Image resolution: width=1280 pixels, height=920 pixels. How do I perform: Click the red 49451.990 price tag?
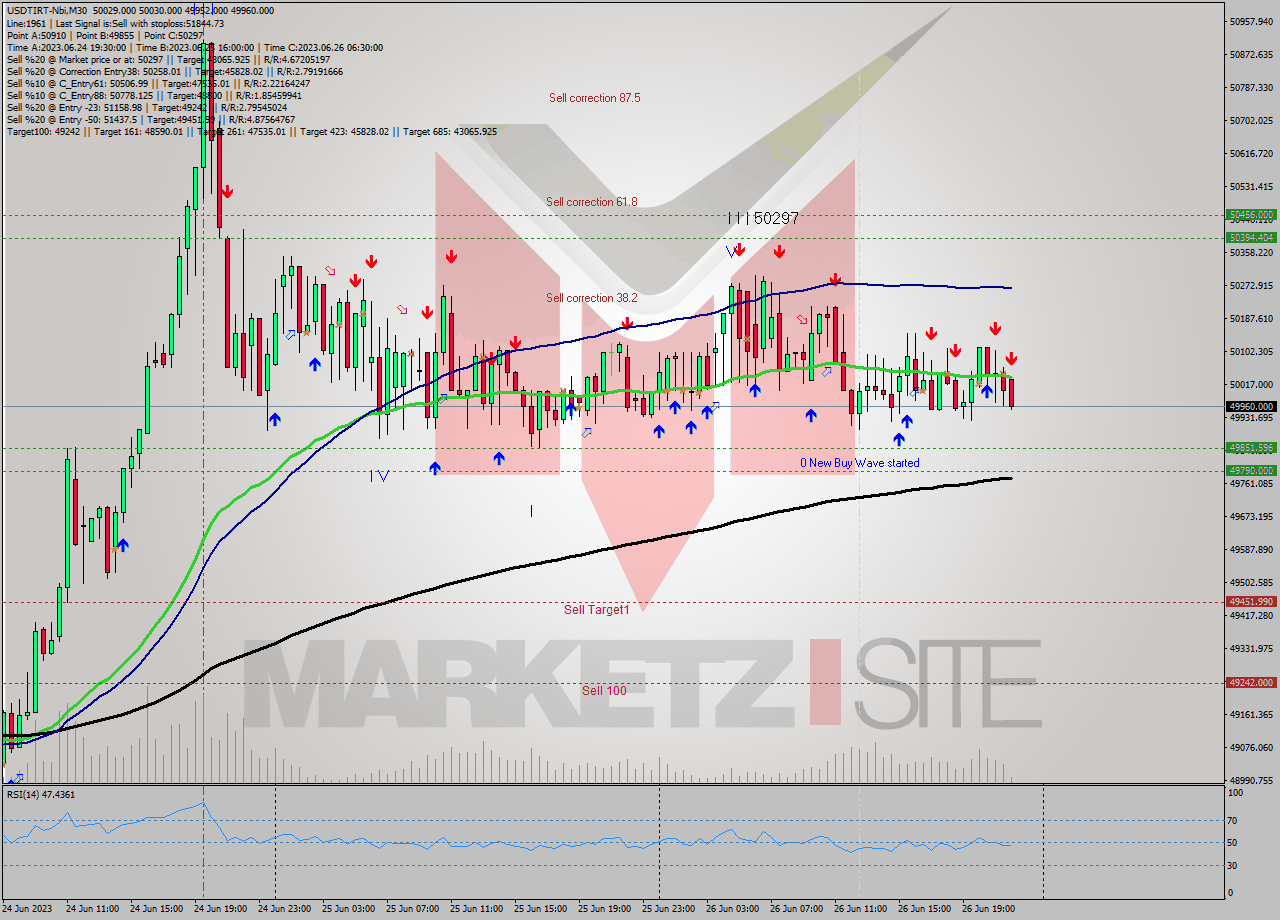tap(1251, 601)
